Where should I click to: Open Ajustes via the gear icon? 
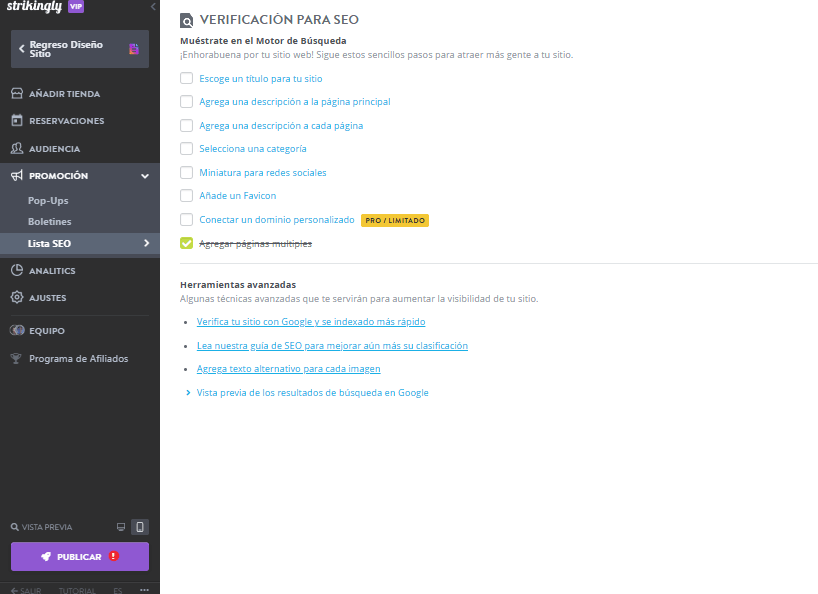[17, 297]
